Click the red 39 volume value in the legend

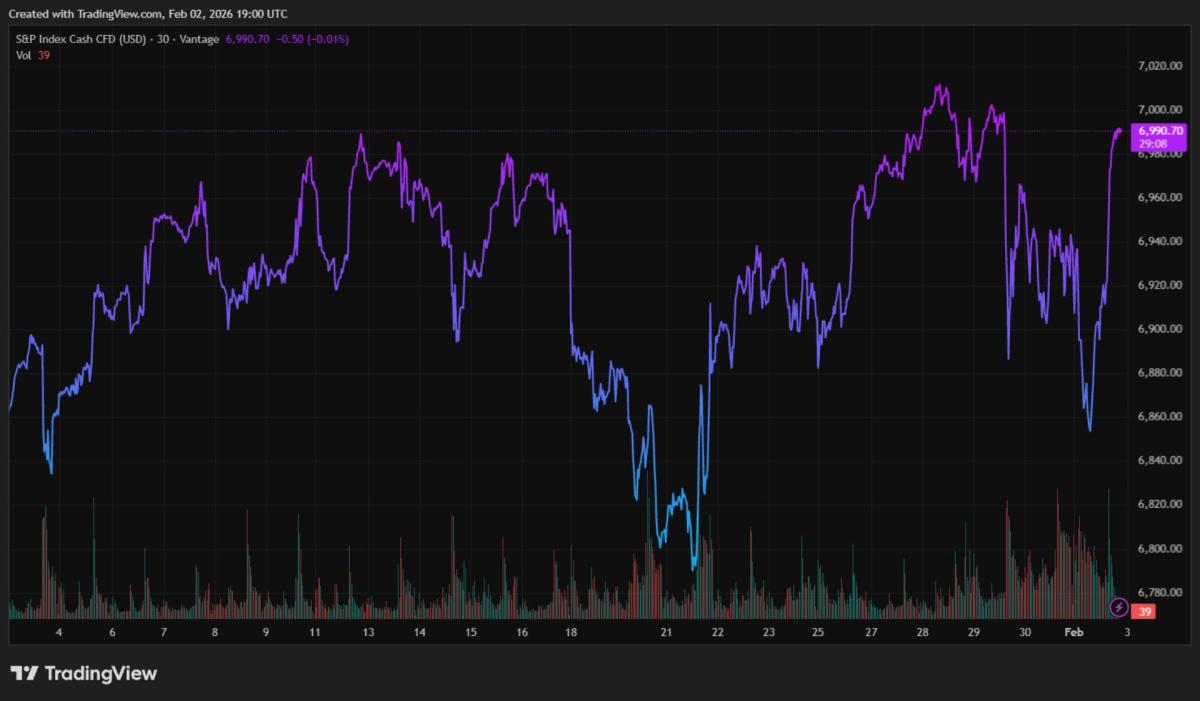point(43,55)
